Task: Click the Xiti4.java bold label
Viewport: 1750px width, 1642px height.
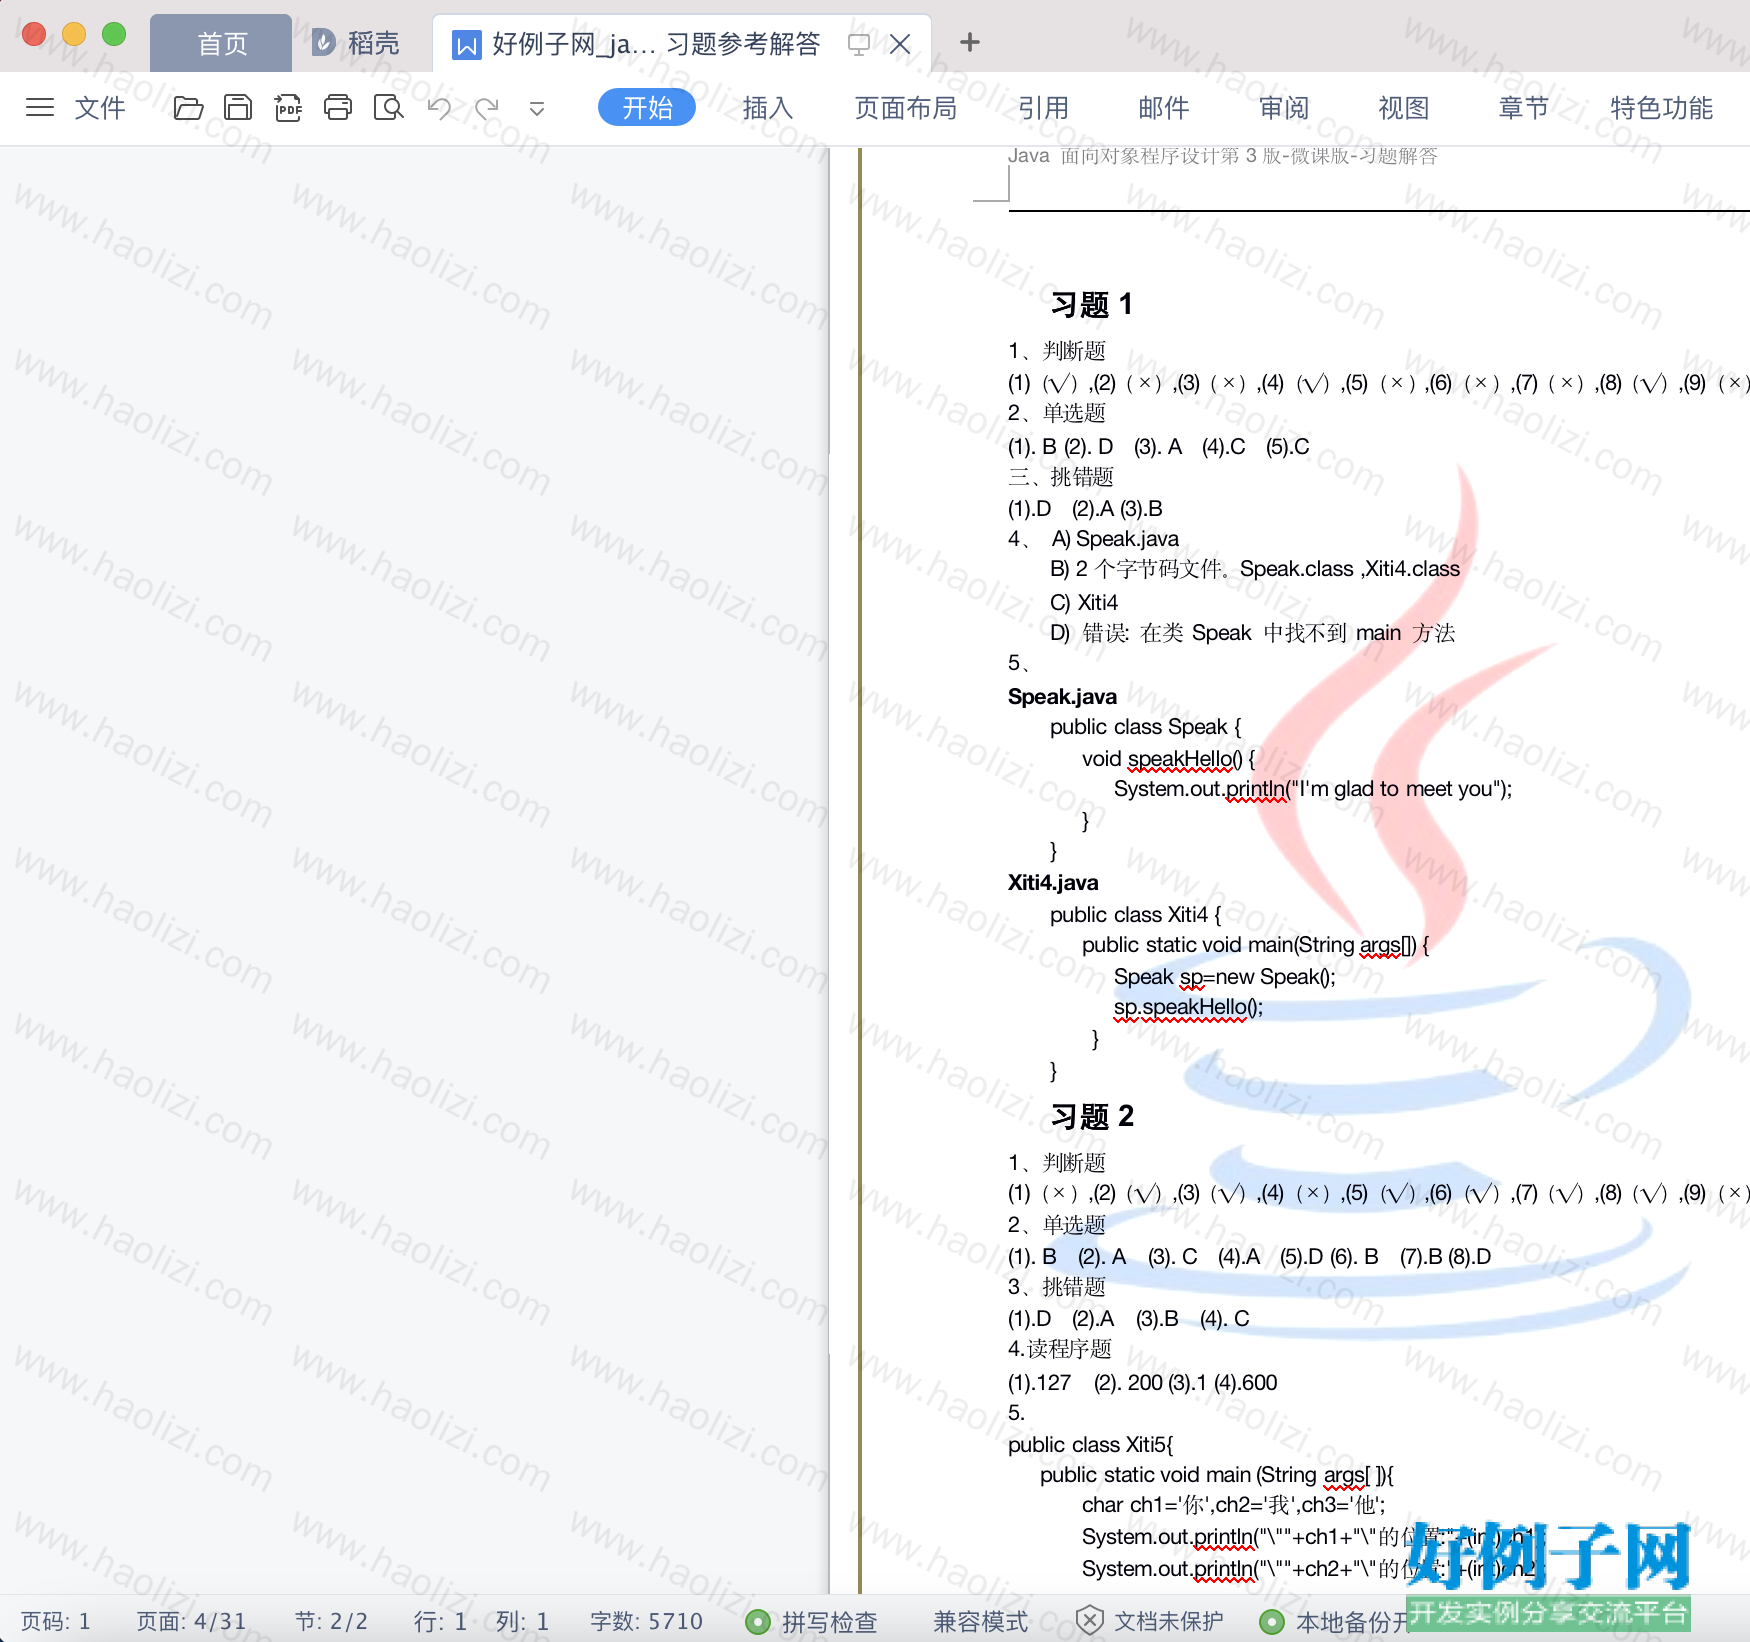Action: [1053, 882]
